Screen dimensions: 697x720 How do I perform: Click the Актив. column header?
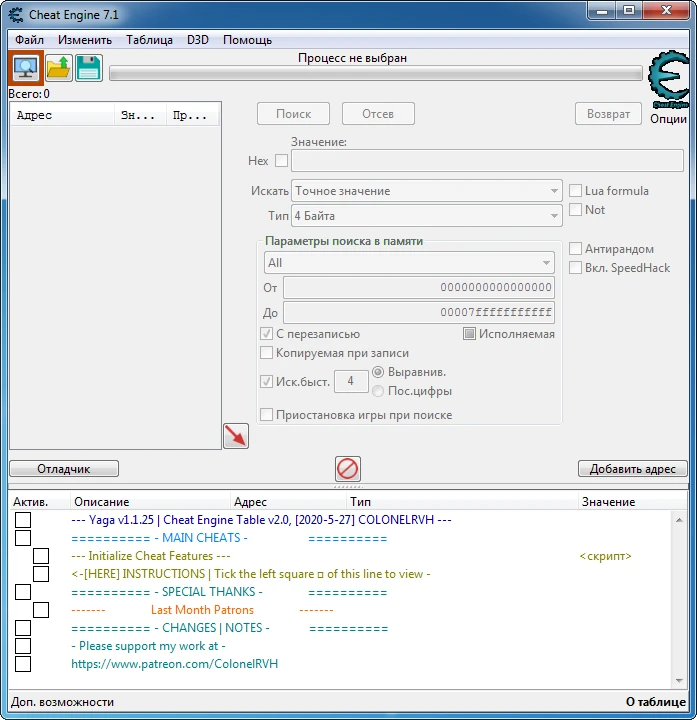[x=40, y=501]
